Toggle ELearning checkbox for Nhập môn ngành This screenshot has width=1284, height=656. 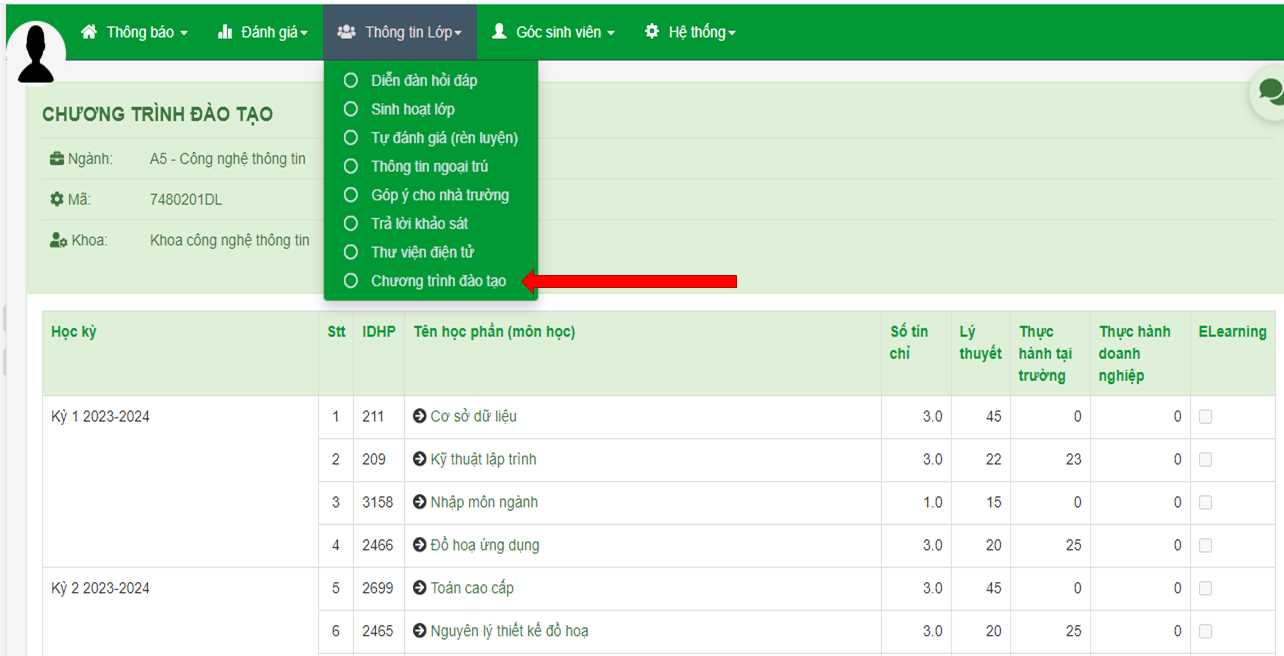tap(1205, 503)
